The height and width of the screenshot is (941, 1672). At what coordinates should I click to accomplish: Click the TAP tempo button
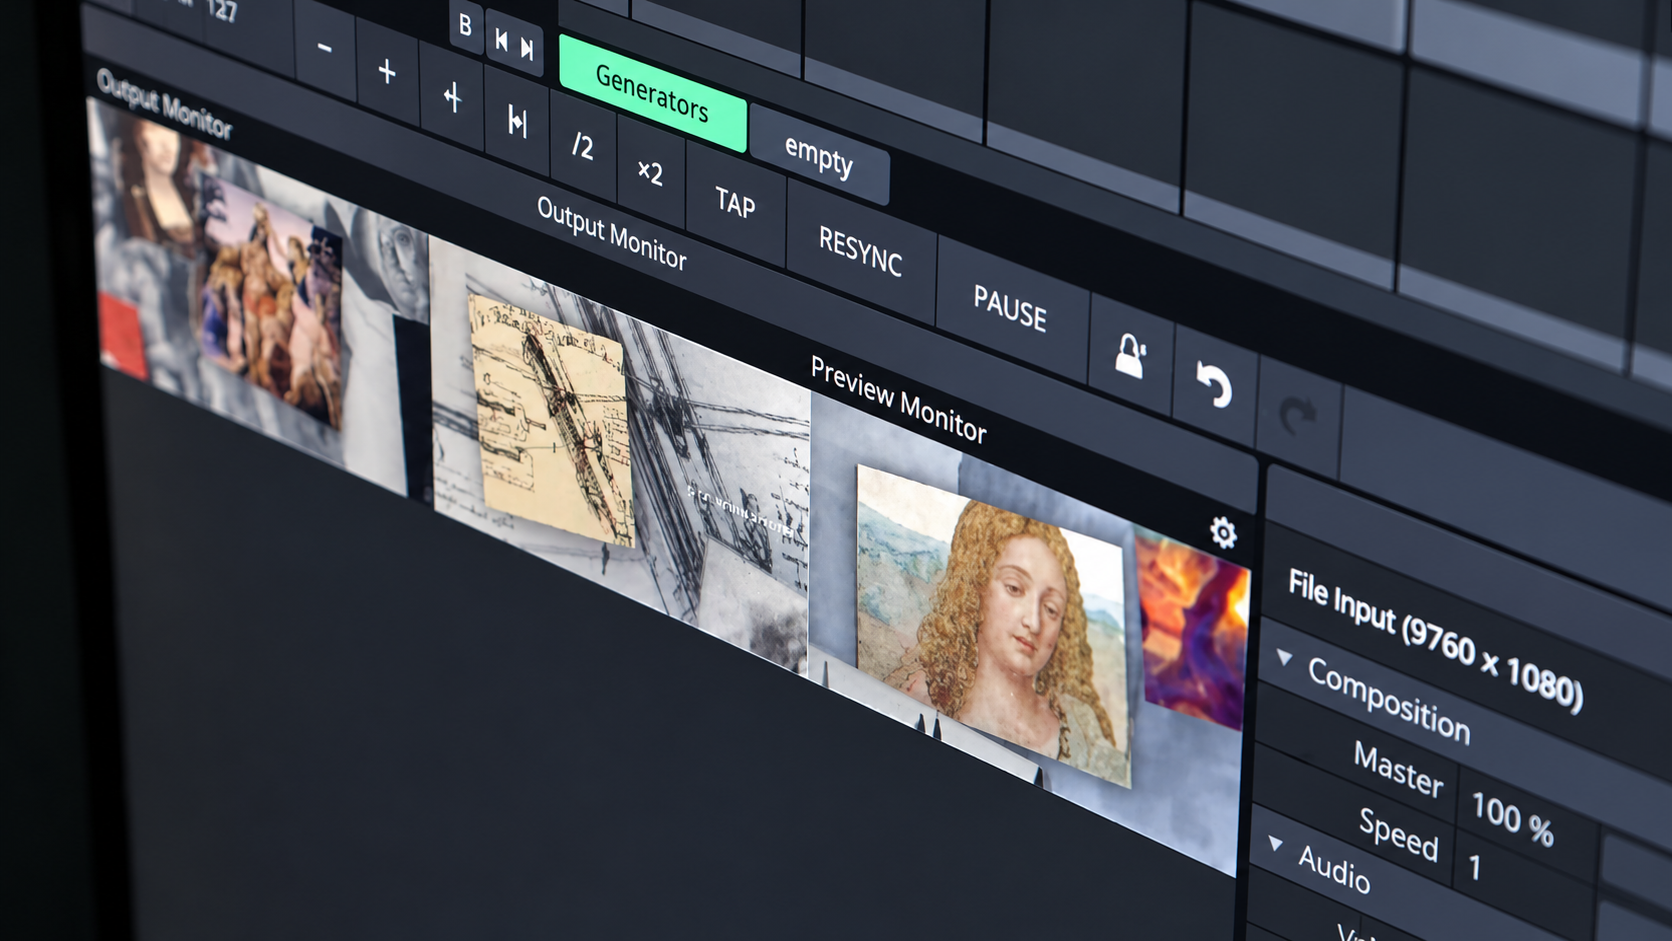735,203
